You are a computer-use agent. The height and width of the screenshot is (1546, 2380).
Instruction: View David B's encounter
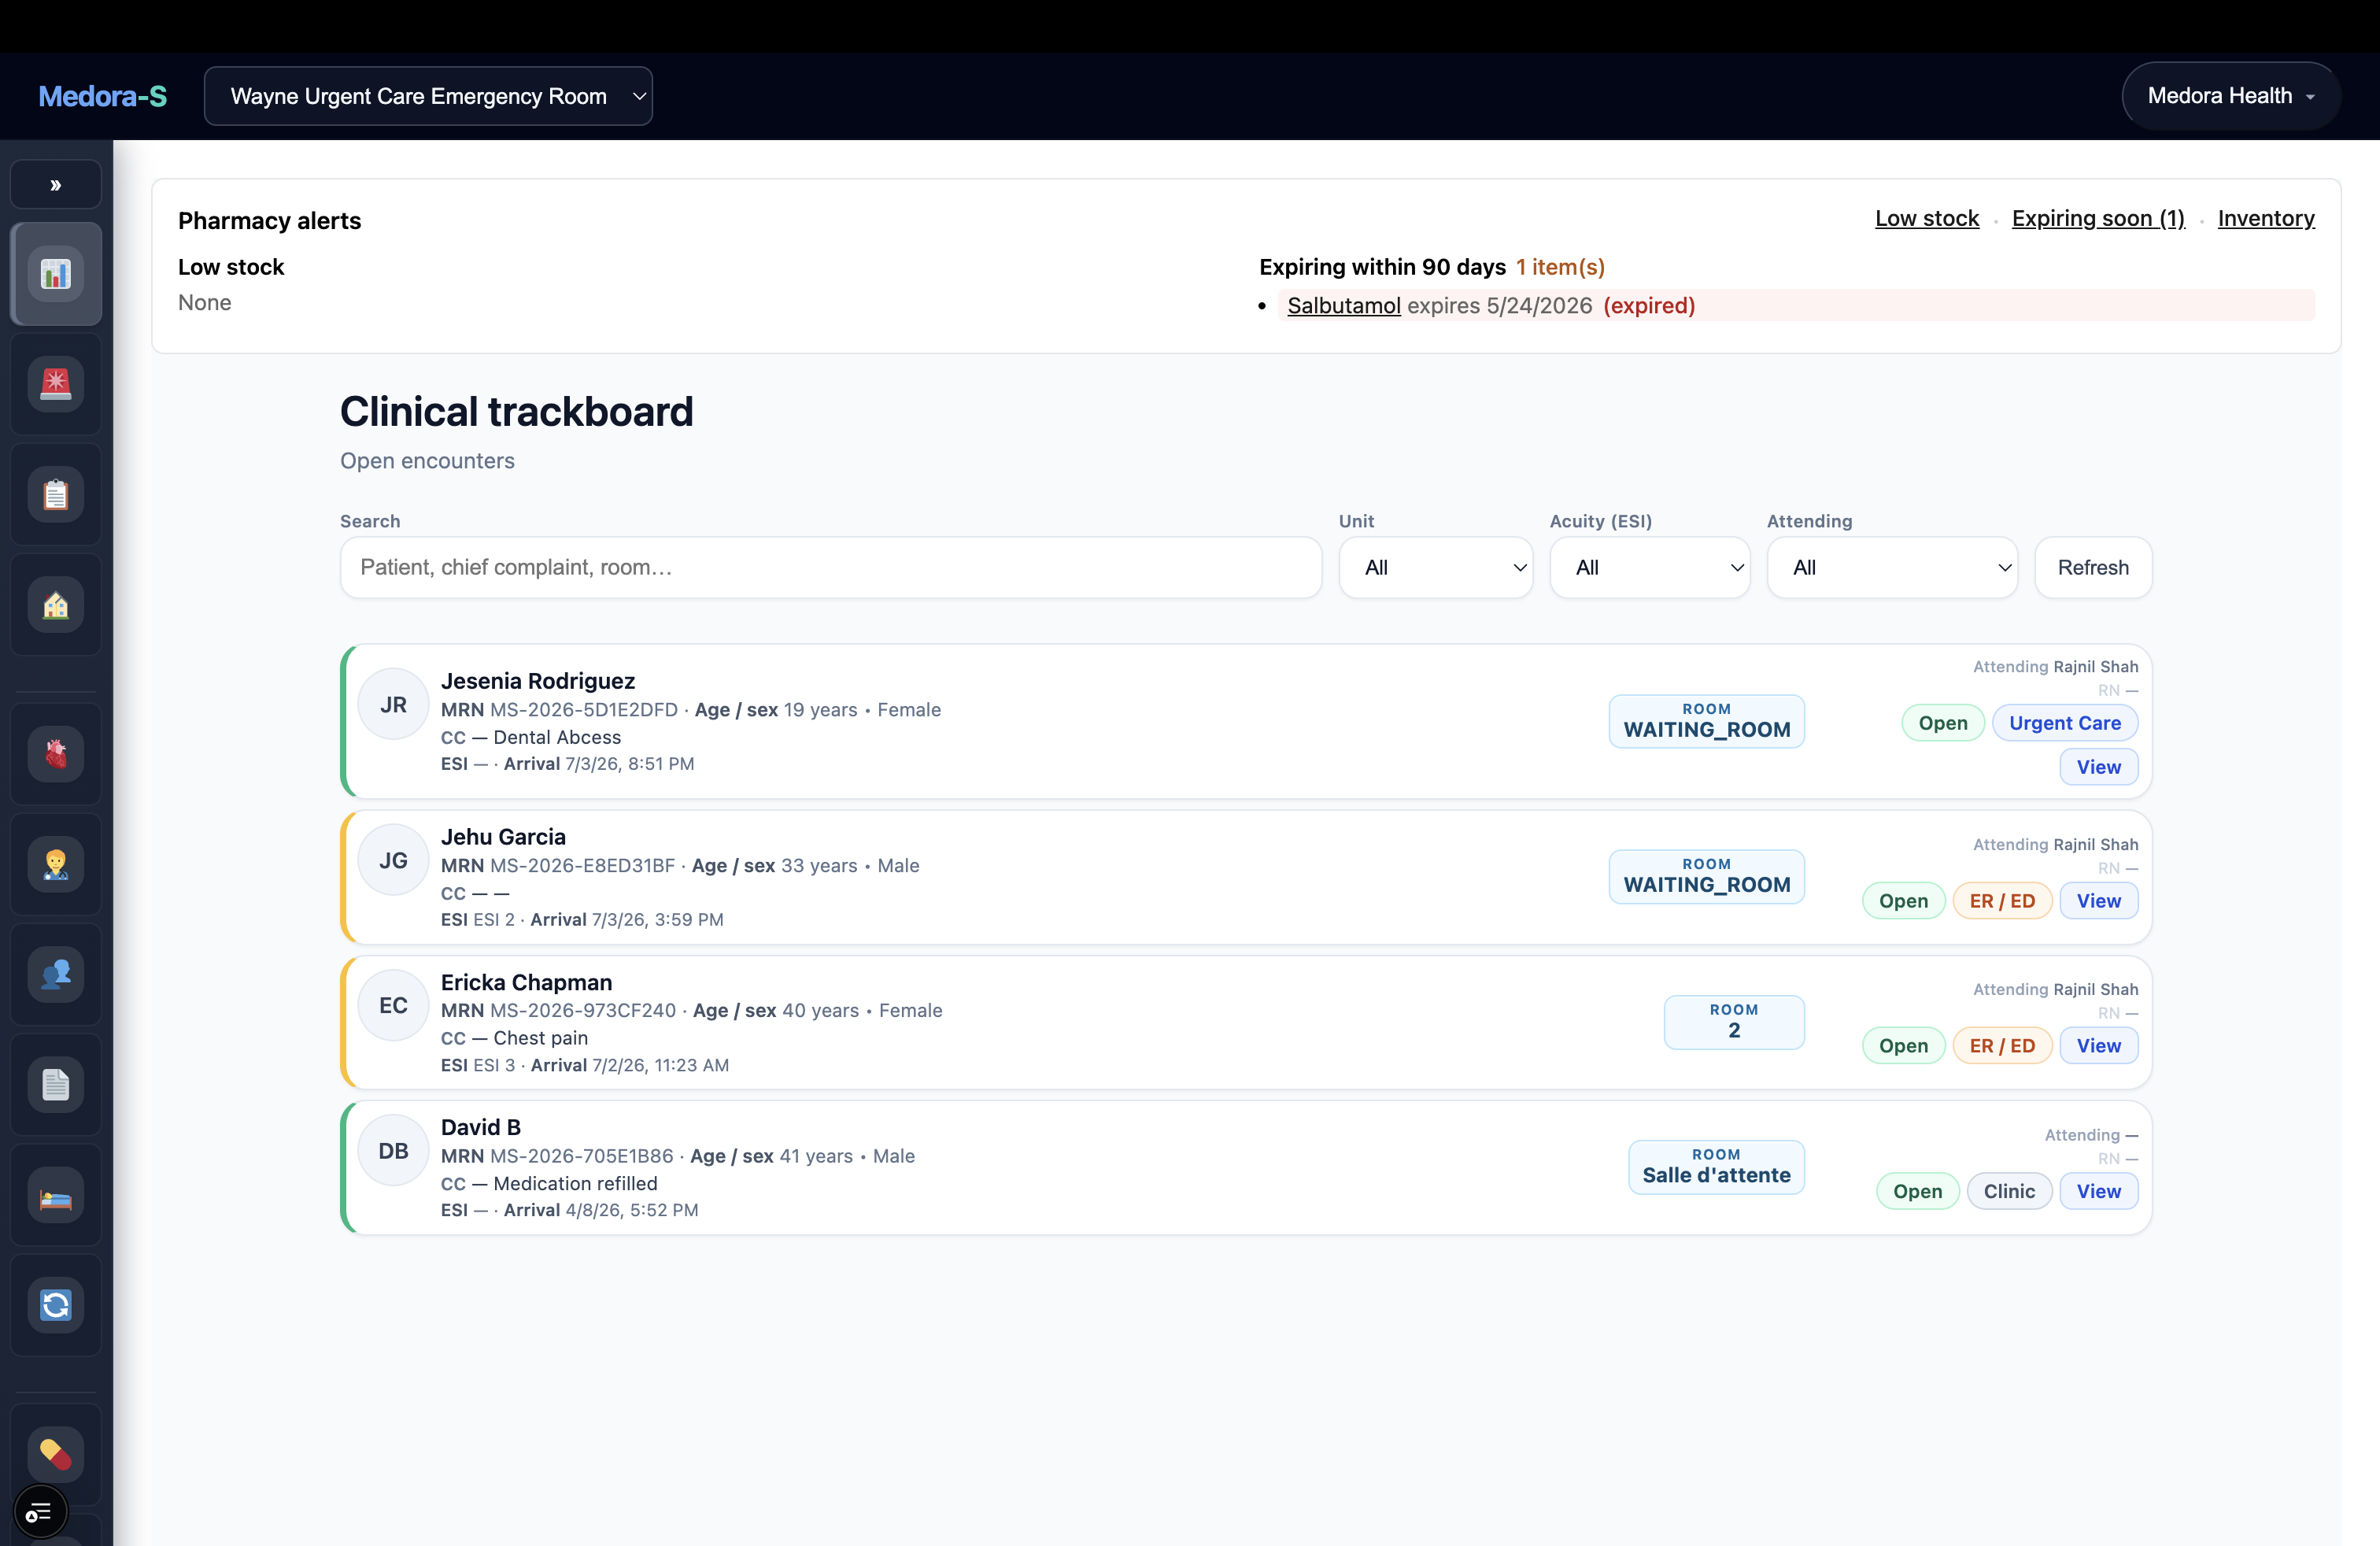pyautogui.click(x=2098, y=1191)
